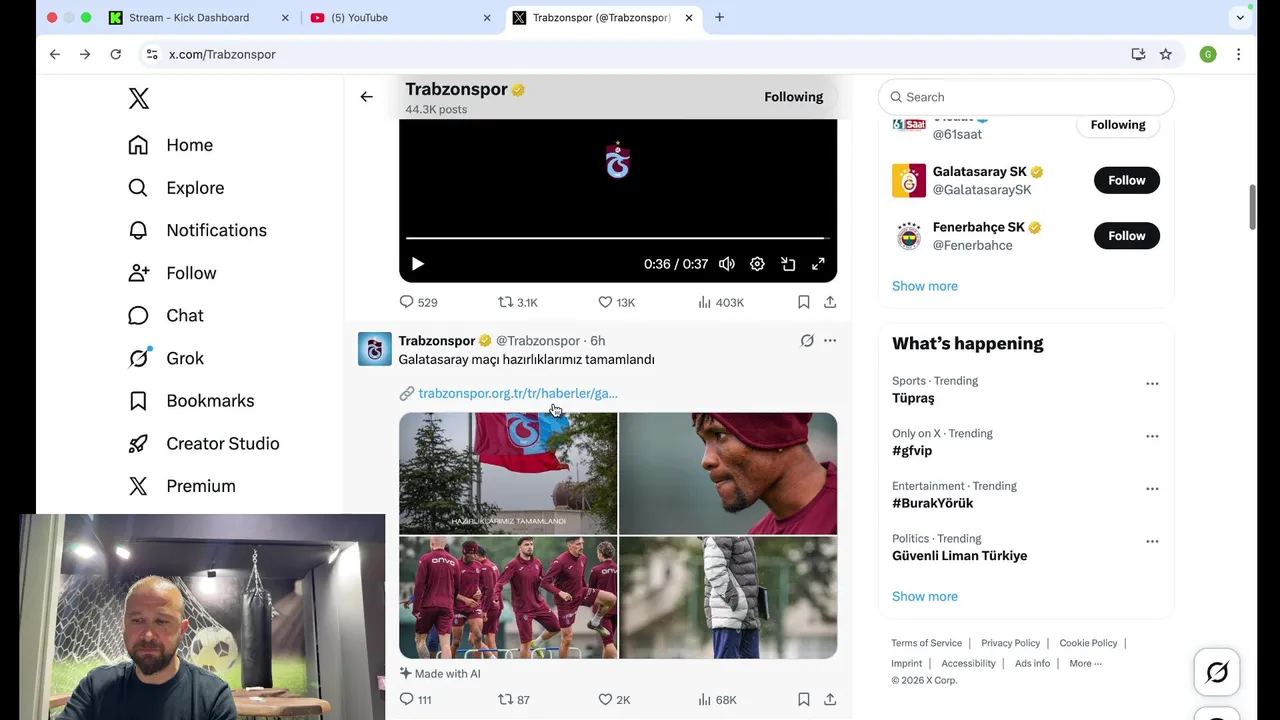Mute the video volume

point(727,264)
